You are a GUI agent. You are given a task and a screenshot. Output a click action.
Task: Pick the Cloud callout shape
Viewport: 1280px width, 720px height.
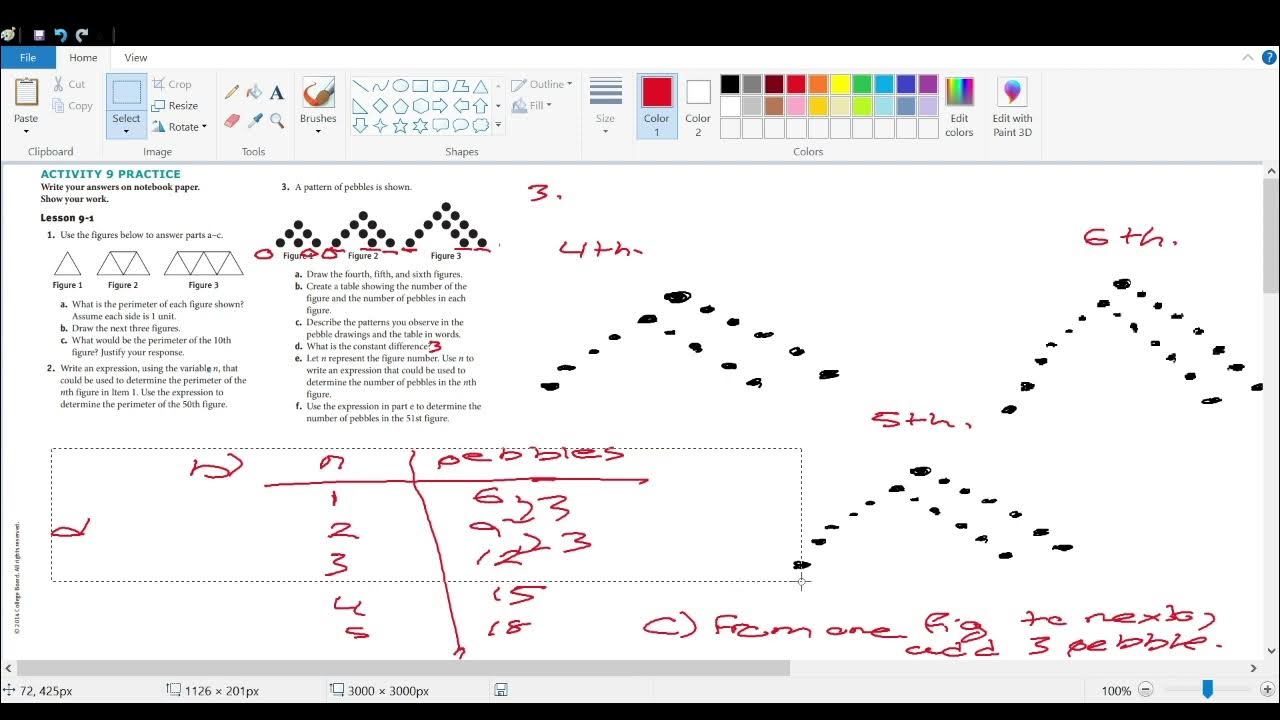pyautogui.click(x=481, y=126)
